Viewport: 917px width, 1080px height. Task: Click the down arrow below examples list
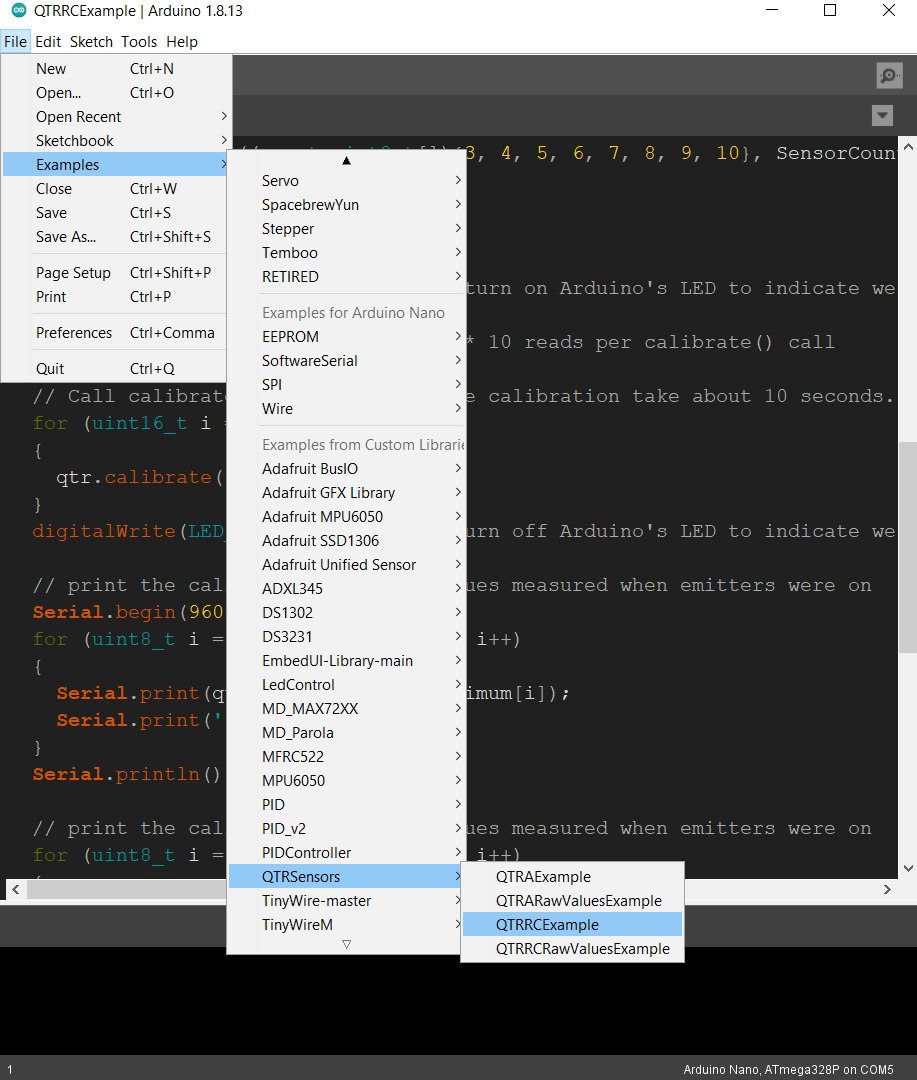point(347,944)
